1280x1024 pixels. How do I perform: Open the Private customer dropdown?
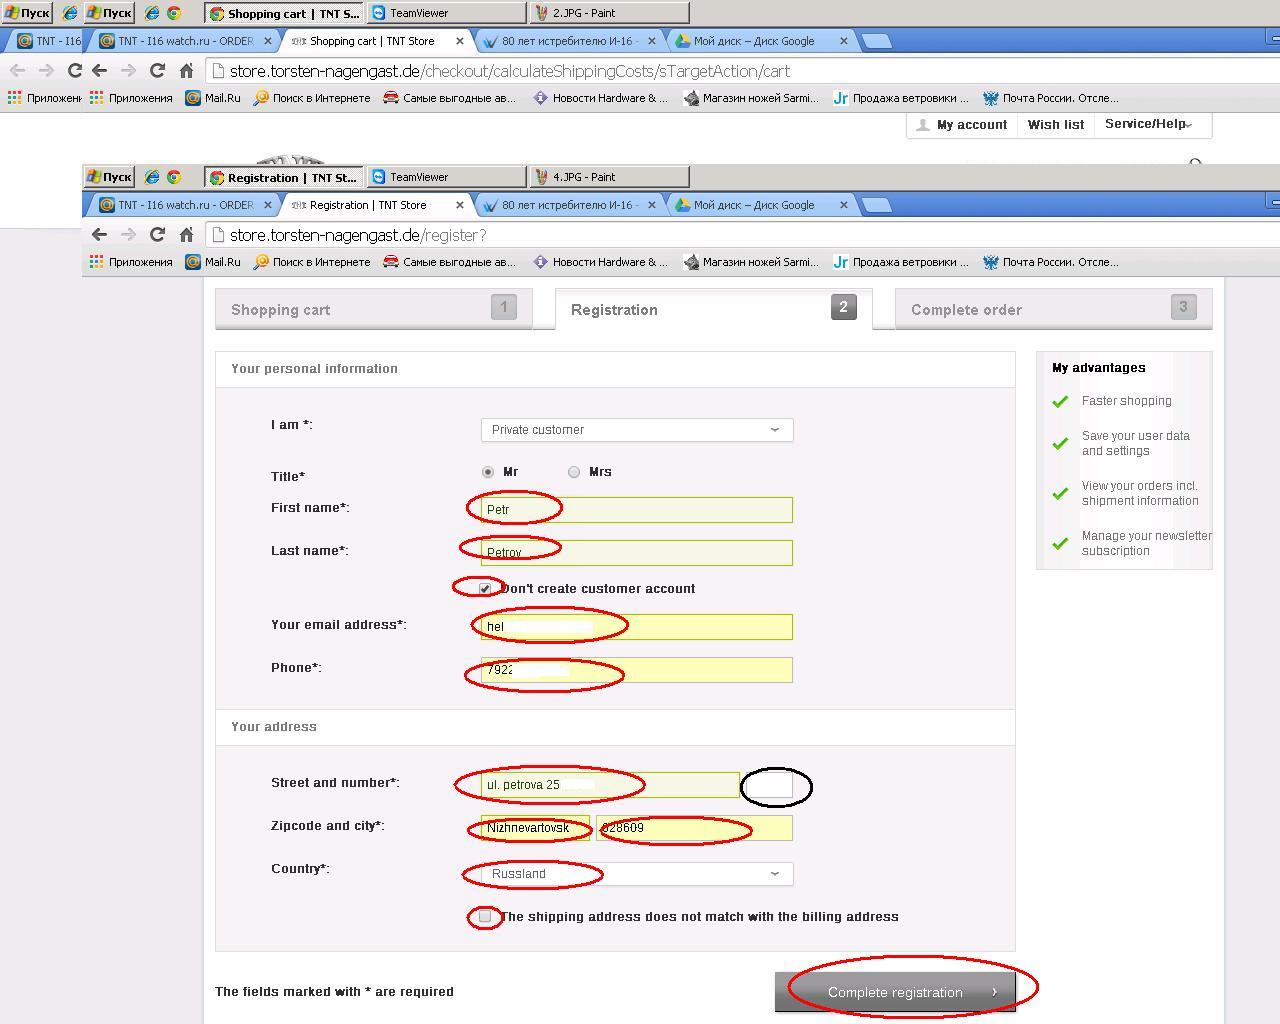(636, 430)
